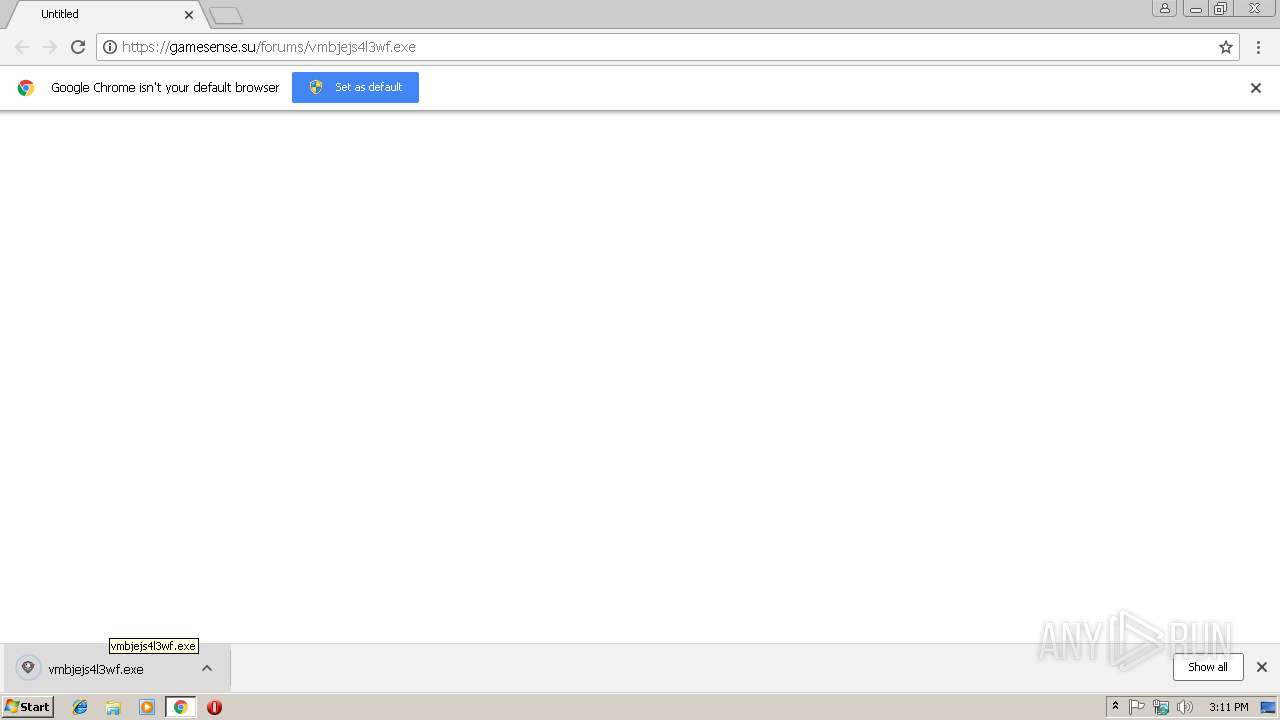Click the network tray icon
1280x720 pixels.
[1161, 707]
